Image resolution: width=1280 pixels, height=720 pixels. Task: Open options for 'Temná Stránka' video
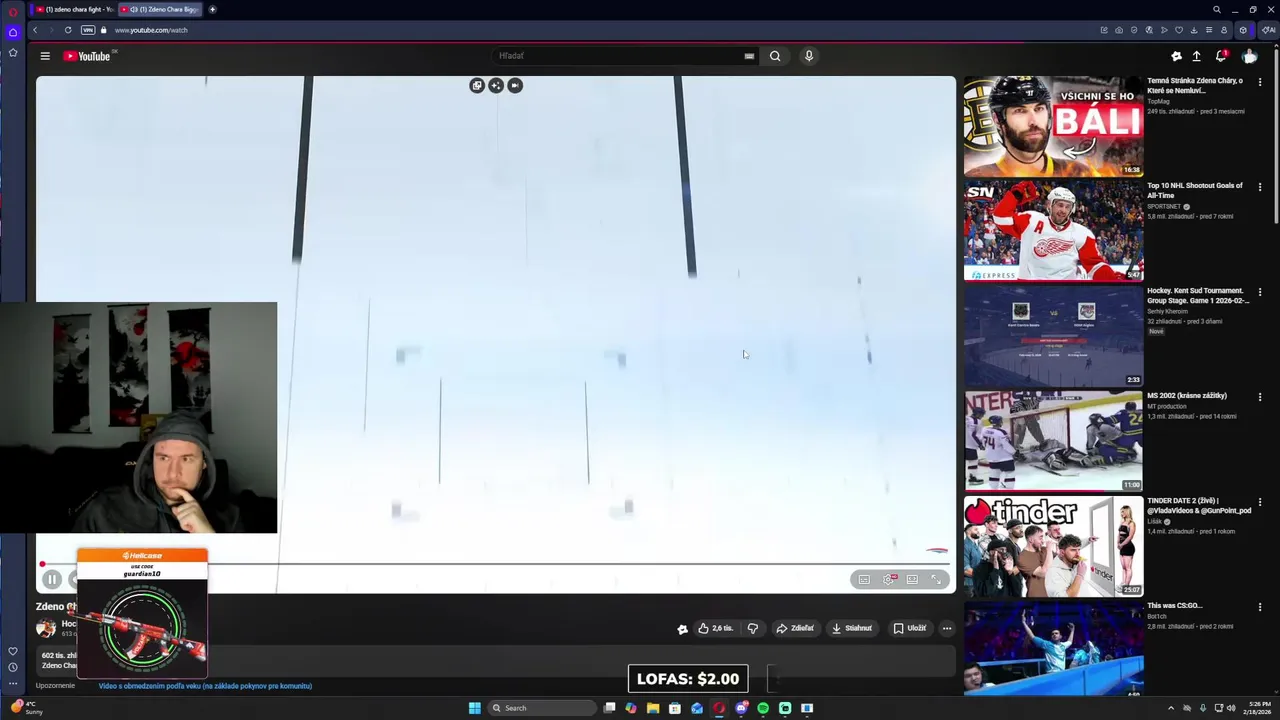coord(1260,82)
